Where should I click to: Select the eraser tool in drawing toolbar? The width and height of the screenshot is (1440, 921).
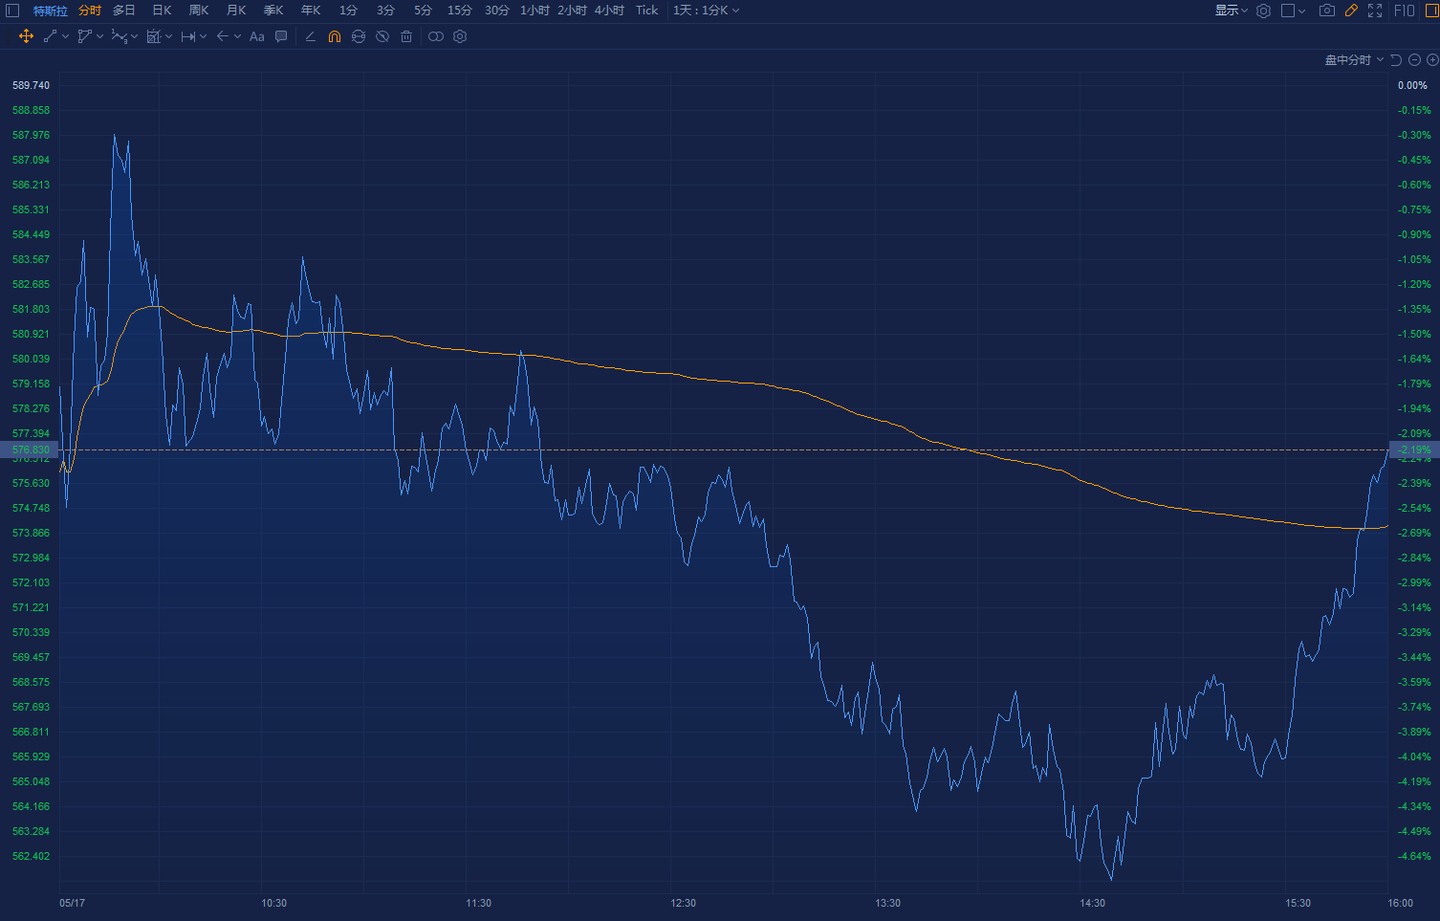(310, 36)
